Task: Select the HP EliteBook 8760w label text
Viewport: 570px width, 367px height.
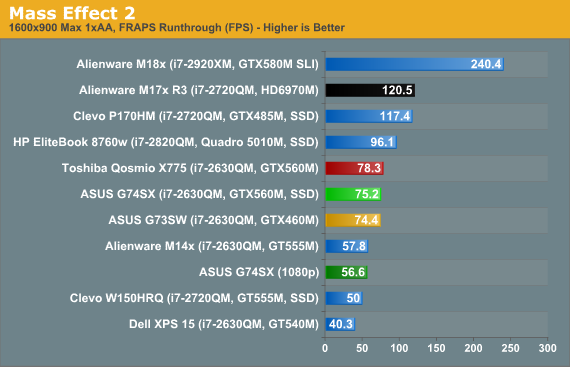Action: click(x=166, y=142)
